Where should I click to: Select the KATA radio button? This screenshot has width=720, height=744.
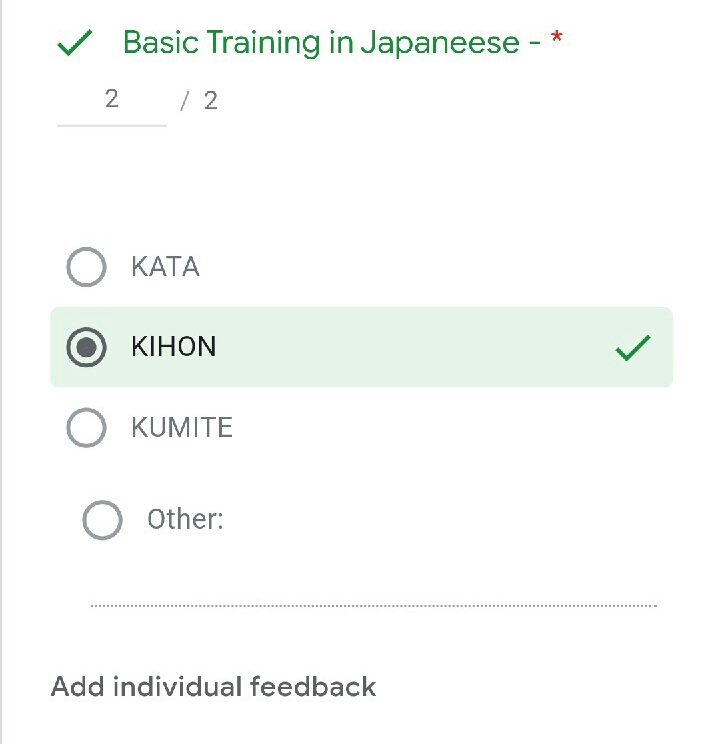pyautogui.click(x=86, y=267)
